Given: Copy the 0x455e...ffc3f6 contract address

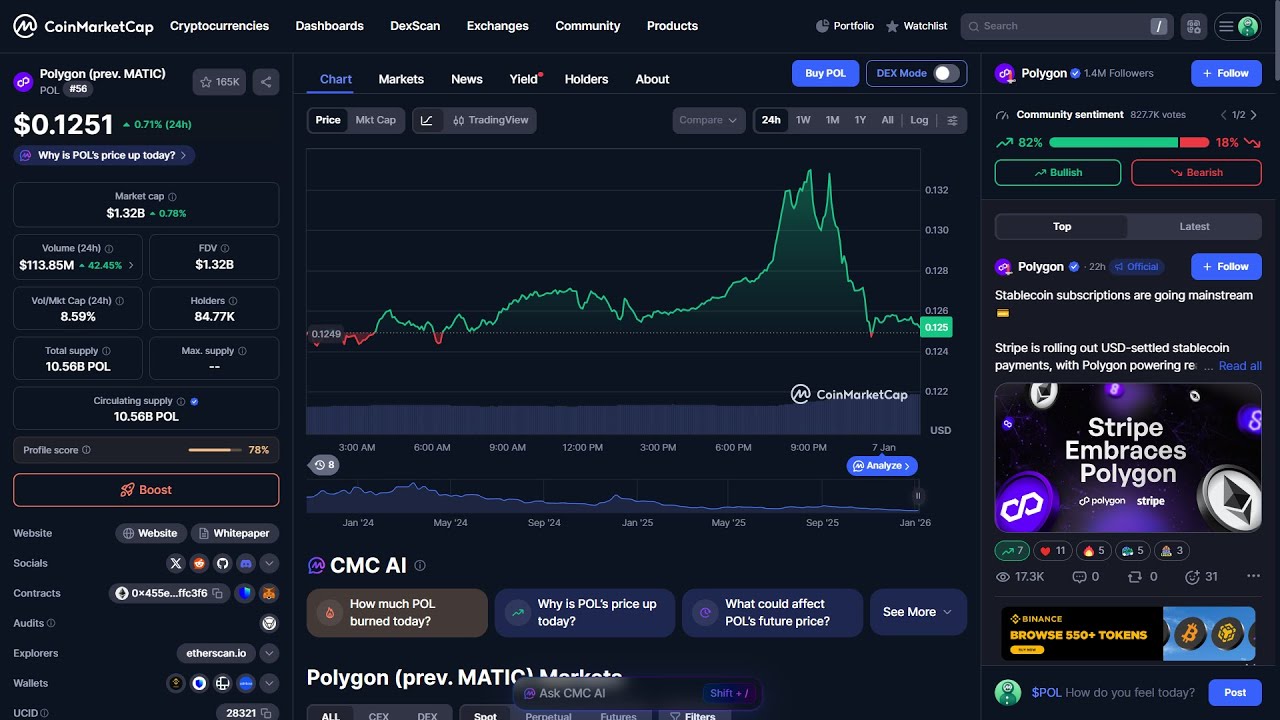Looking at the screenshot, I should (x=217, y=593).
